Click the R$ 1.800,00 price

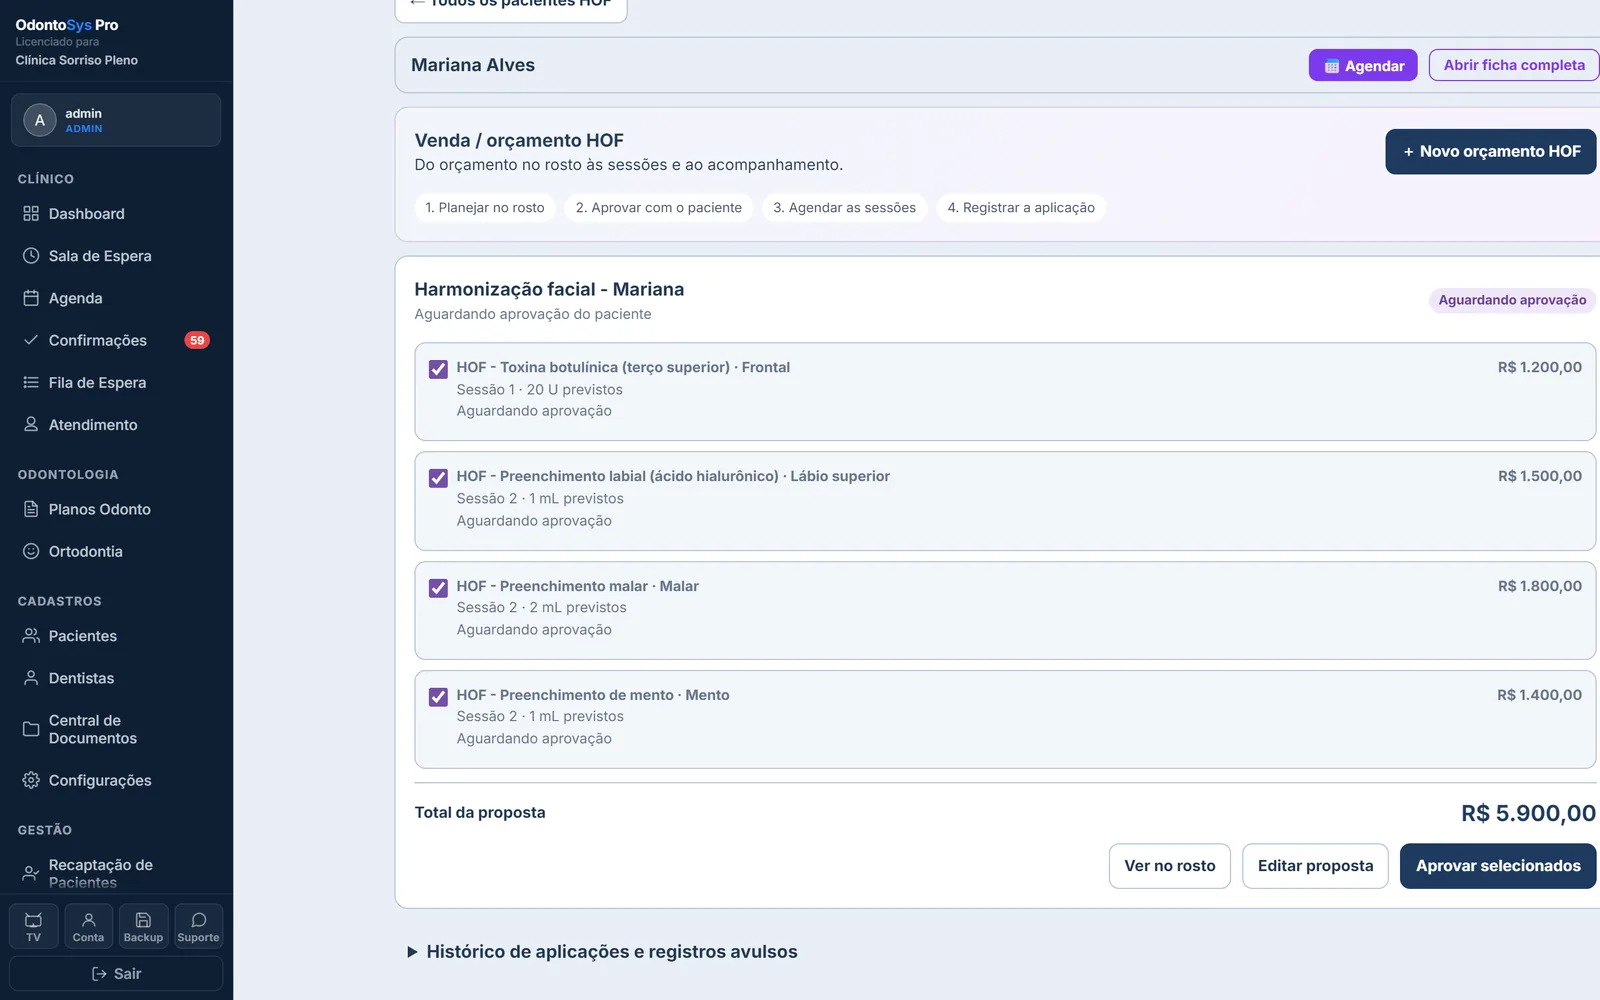pos(1540,586)
